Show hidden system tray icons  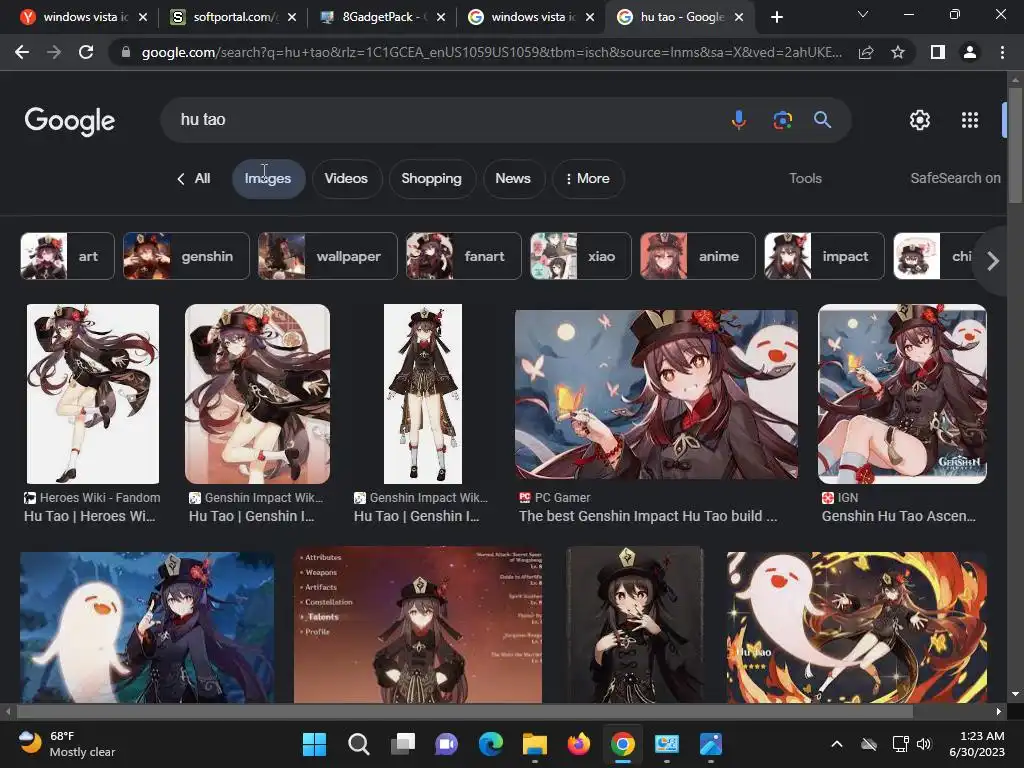(x=837, y=744)
